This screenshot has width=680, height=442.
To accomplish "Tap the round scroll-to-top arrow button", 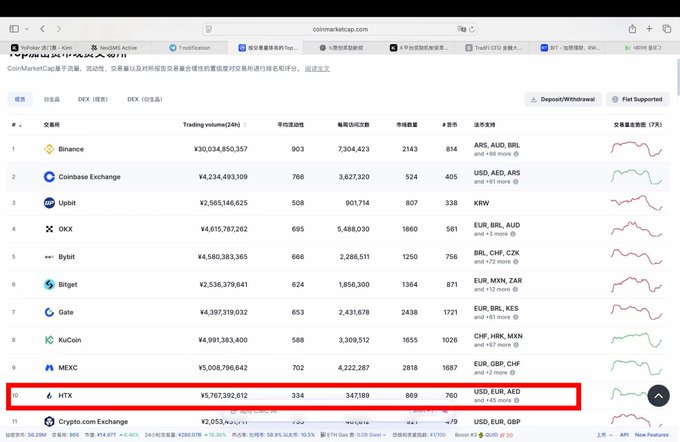I will point(658,396).
